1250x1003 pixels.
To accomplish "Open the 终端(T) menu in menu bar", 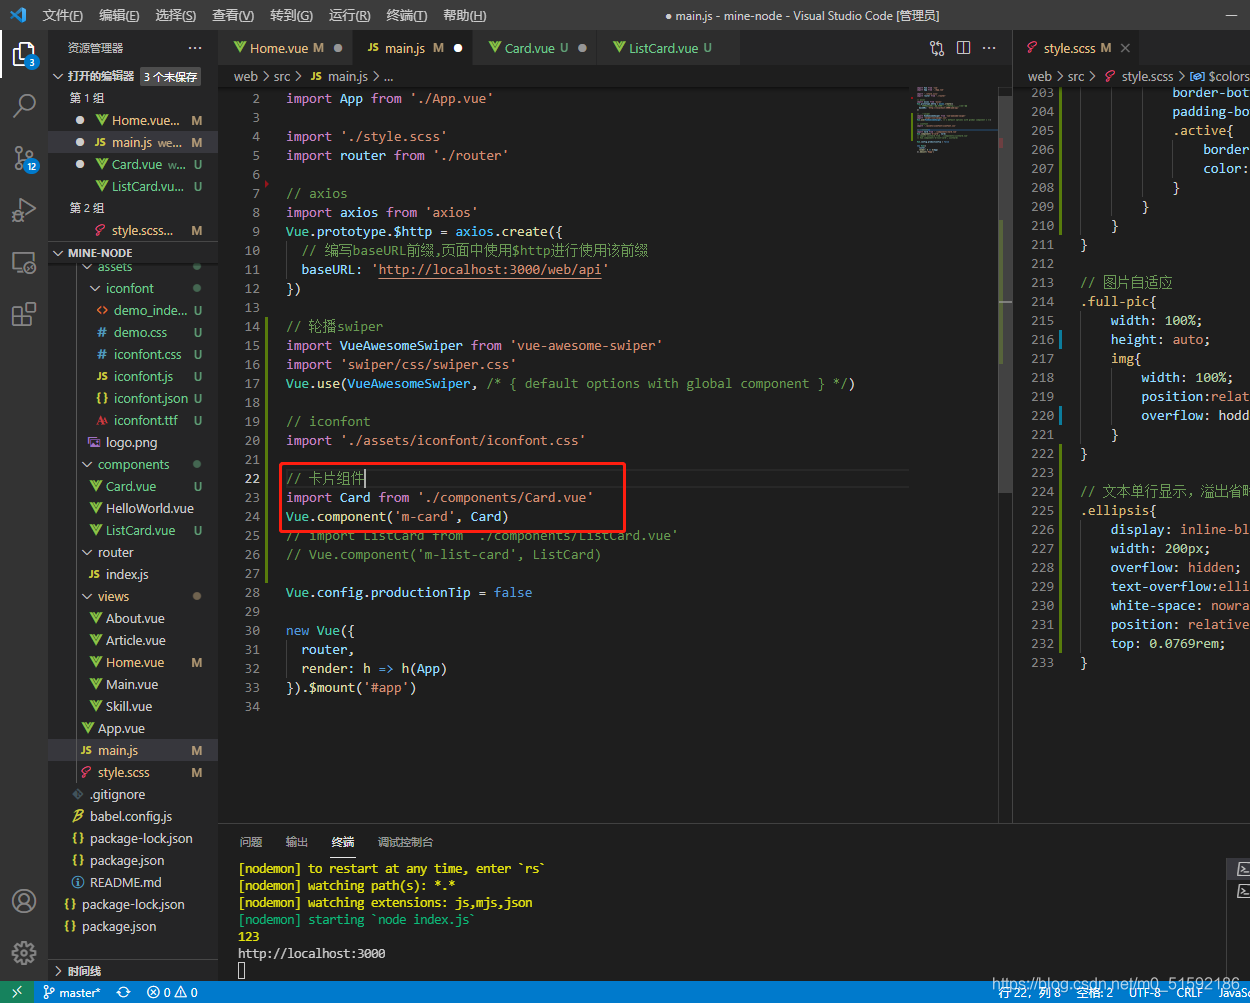I will coord(407,15).
